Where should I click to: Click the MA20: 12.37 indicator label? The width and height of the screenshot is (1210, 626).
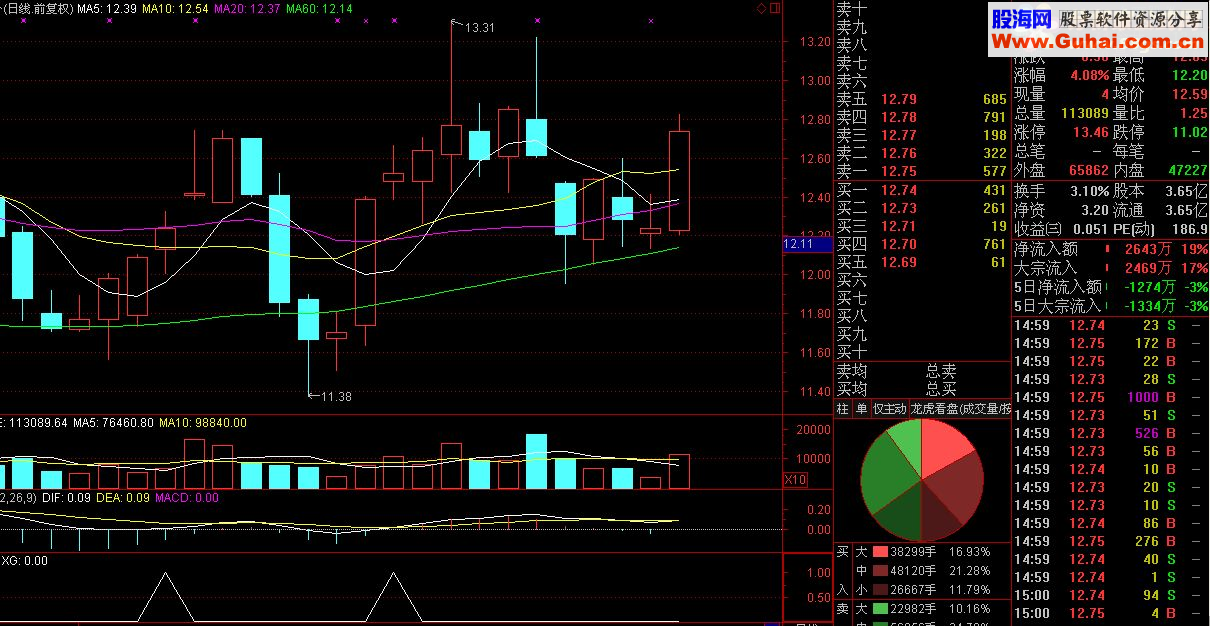[x=247, y=9]
